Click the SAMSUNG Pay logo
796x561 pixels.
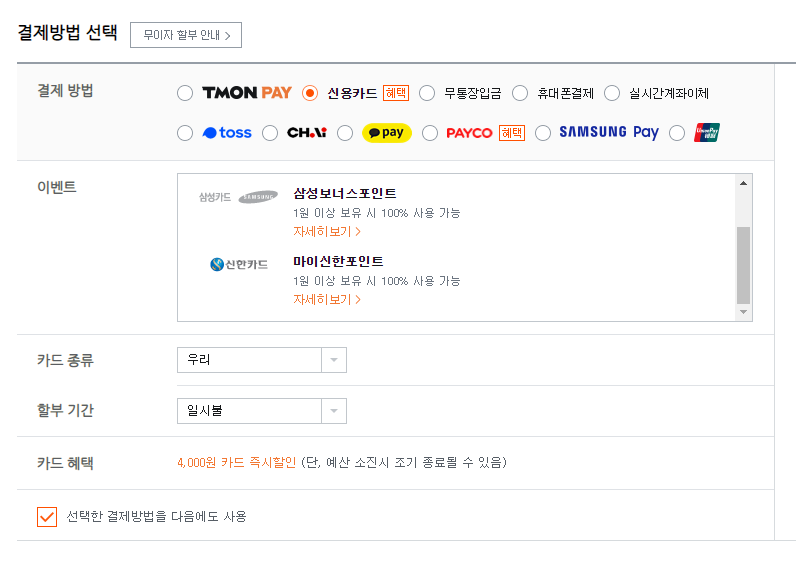coord(609,133)
